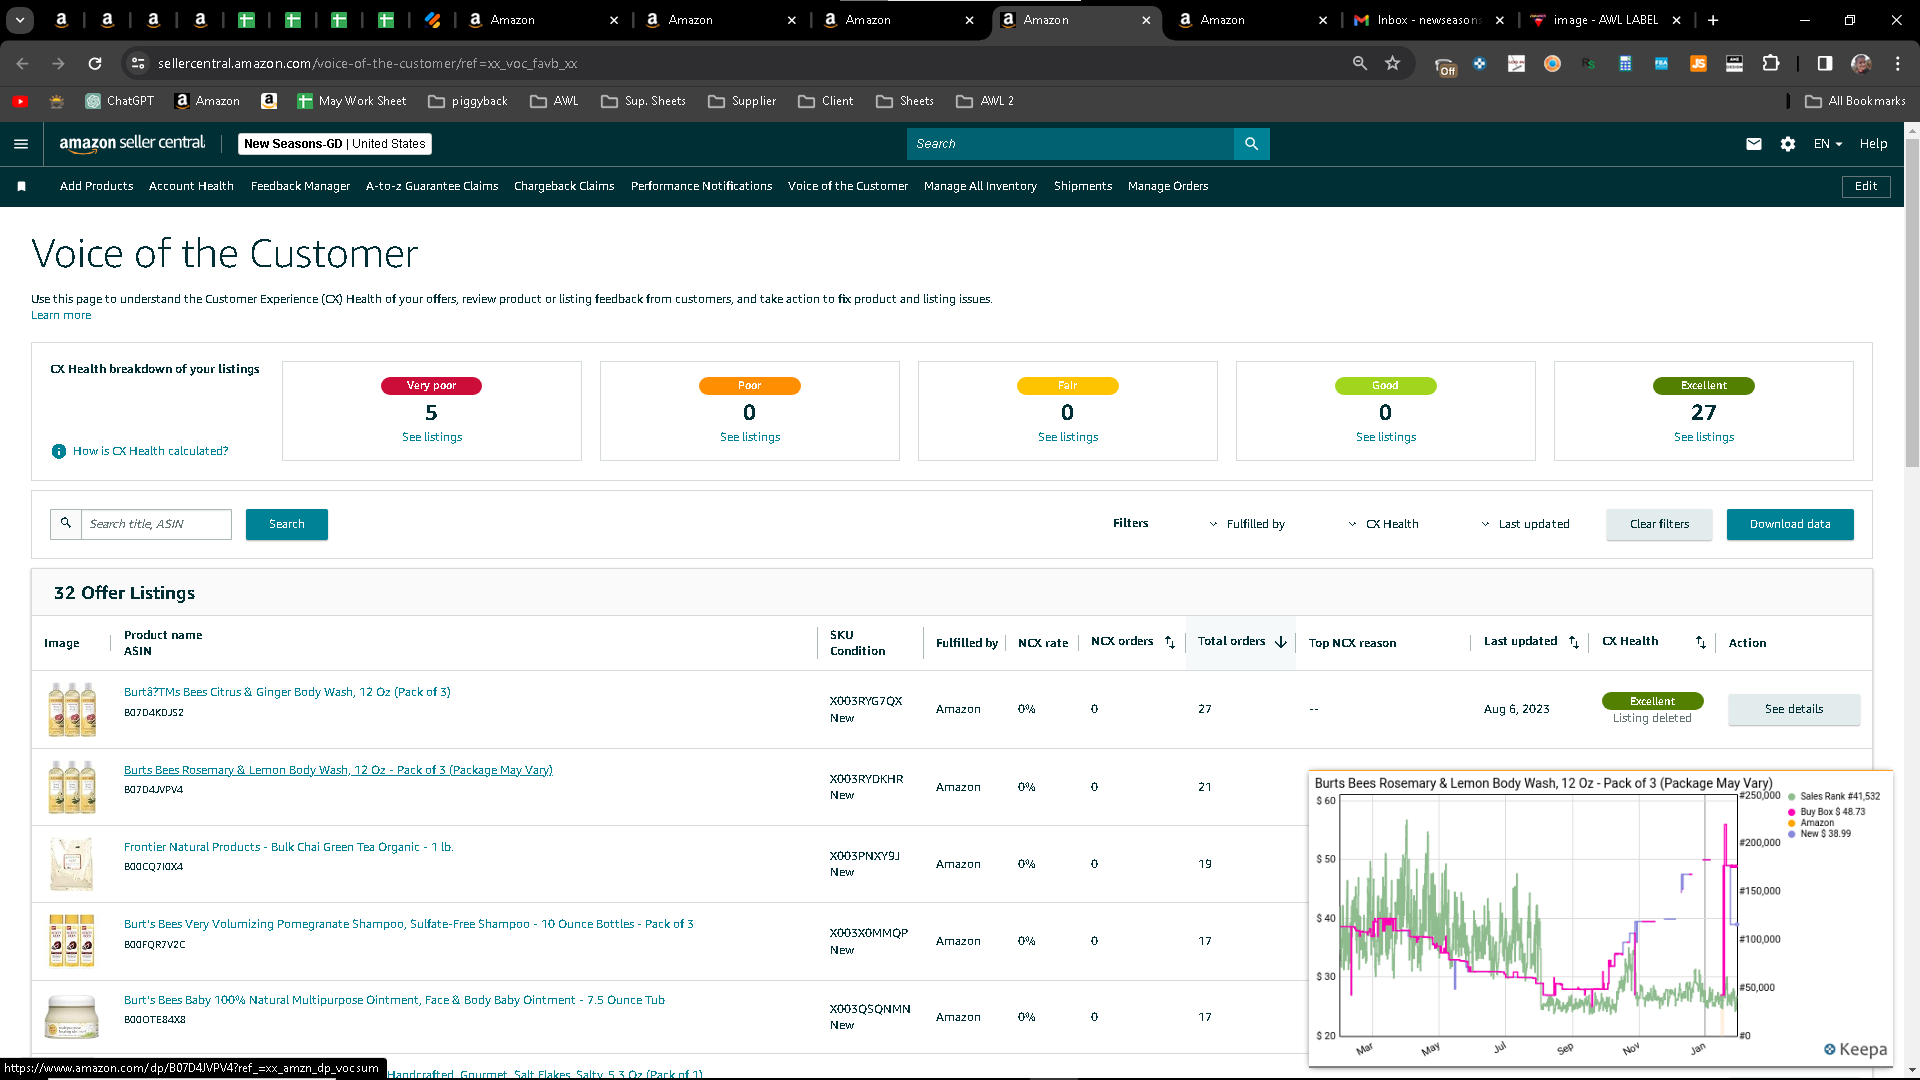Open the Burt's Bees Baby Multipurpose Ointment link
1920x1080 pixels.
click(x=394, y=1000)
